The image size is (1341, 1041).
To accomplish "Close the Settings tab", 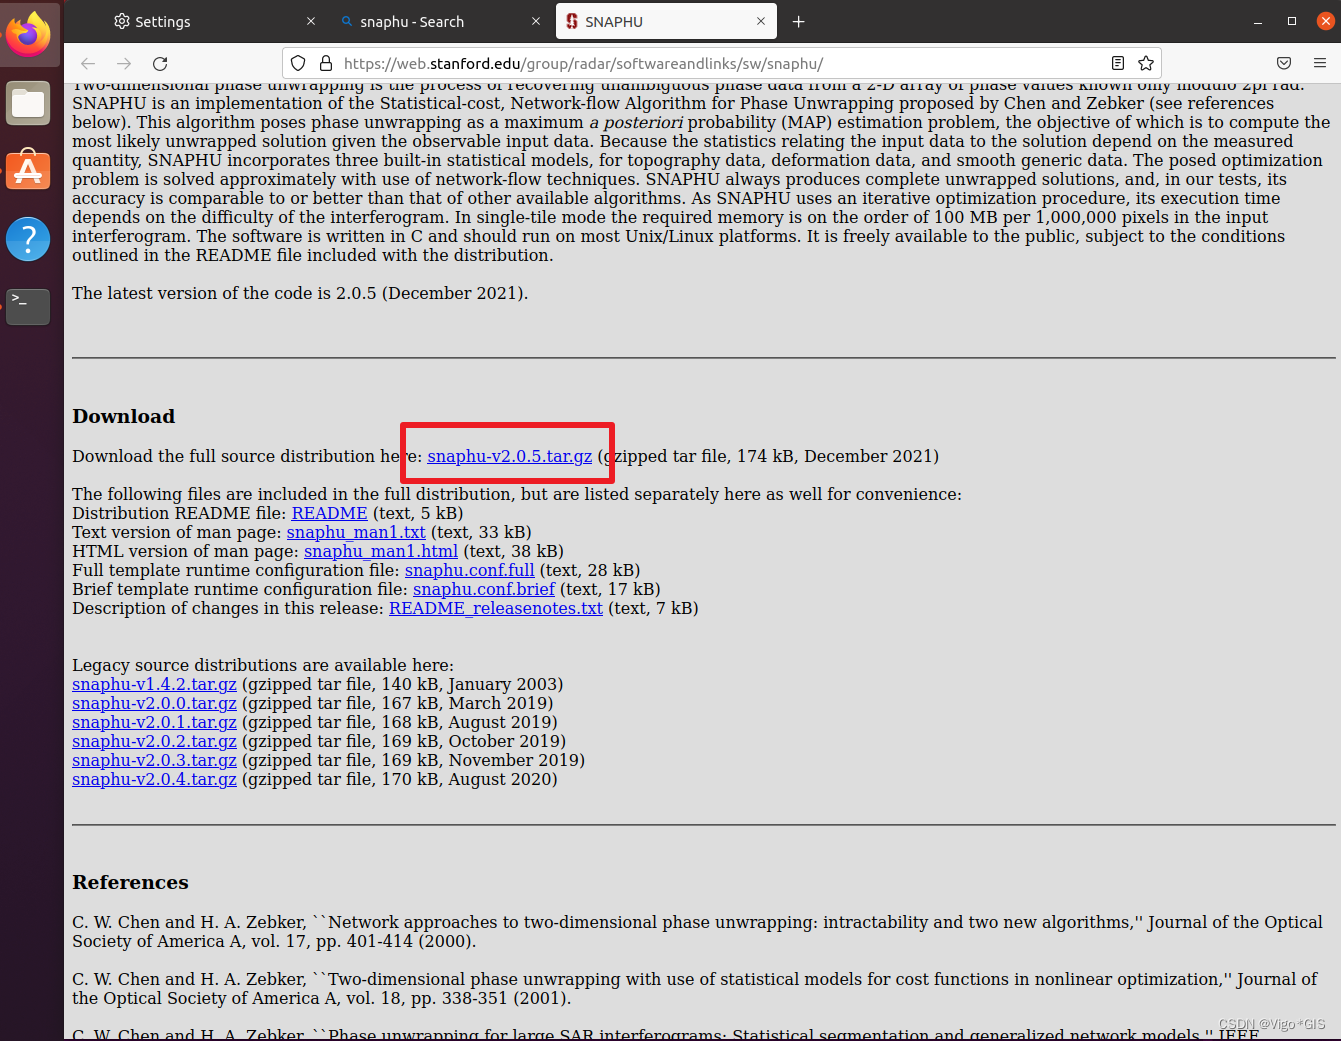I will [311, 21].
